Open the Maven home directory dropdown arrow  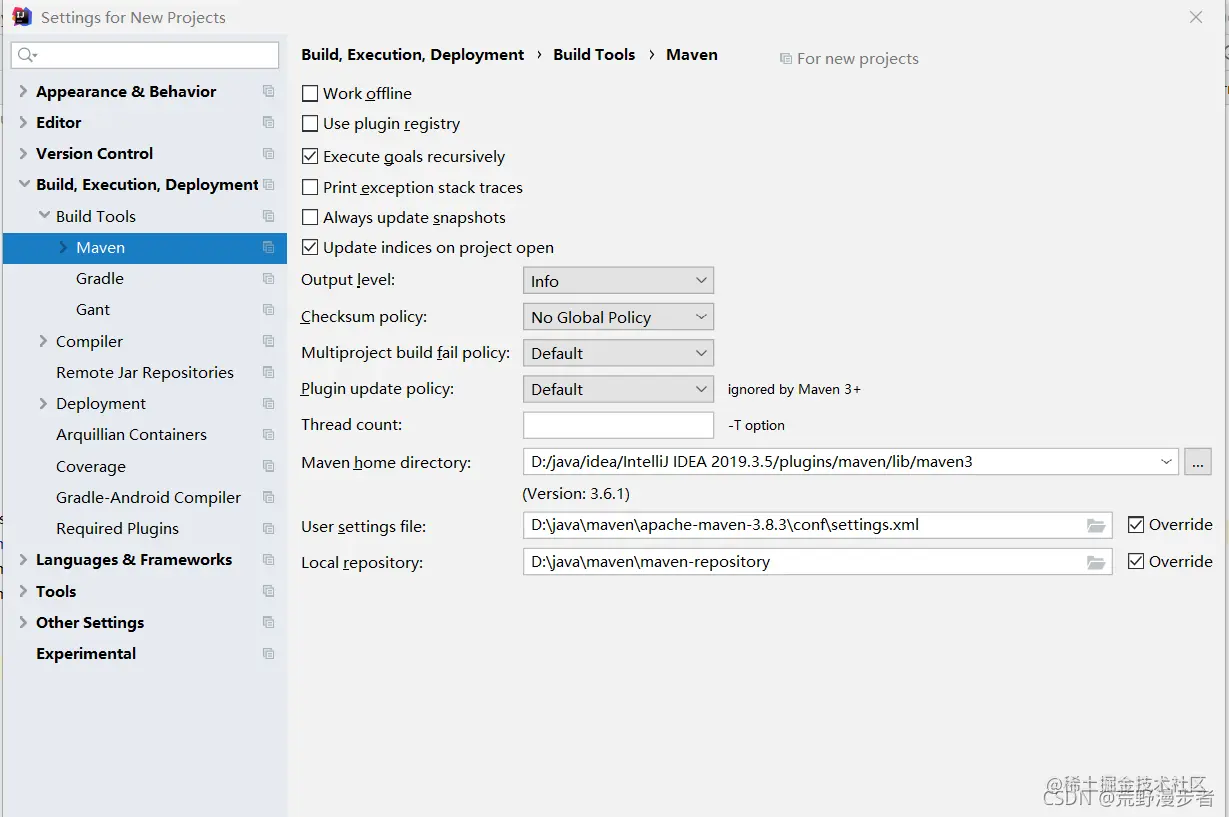(1167, 462)
